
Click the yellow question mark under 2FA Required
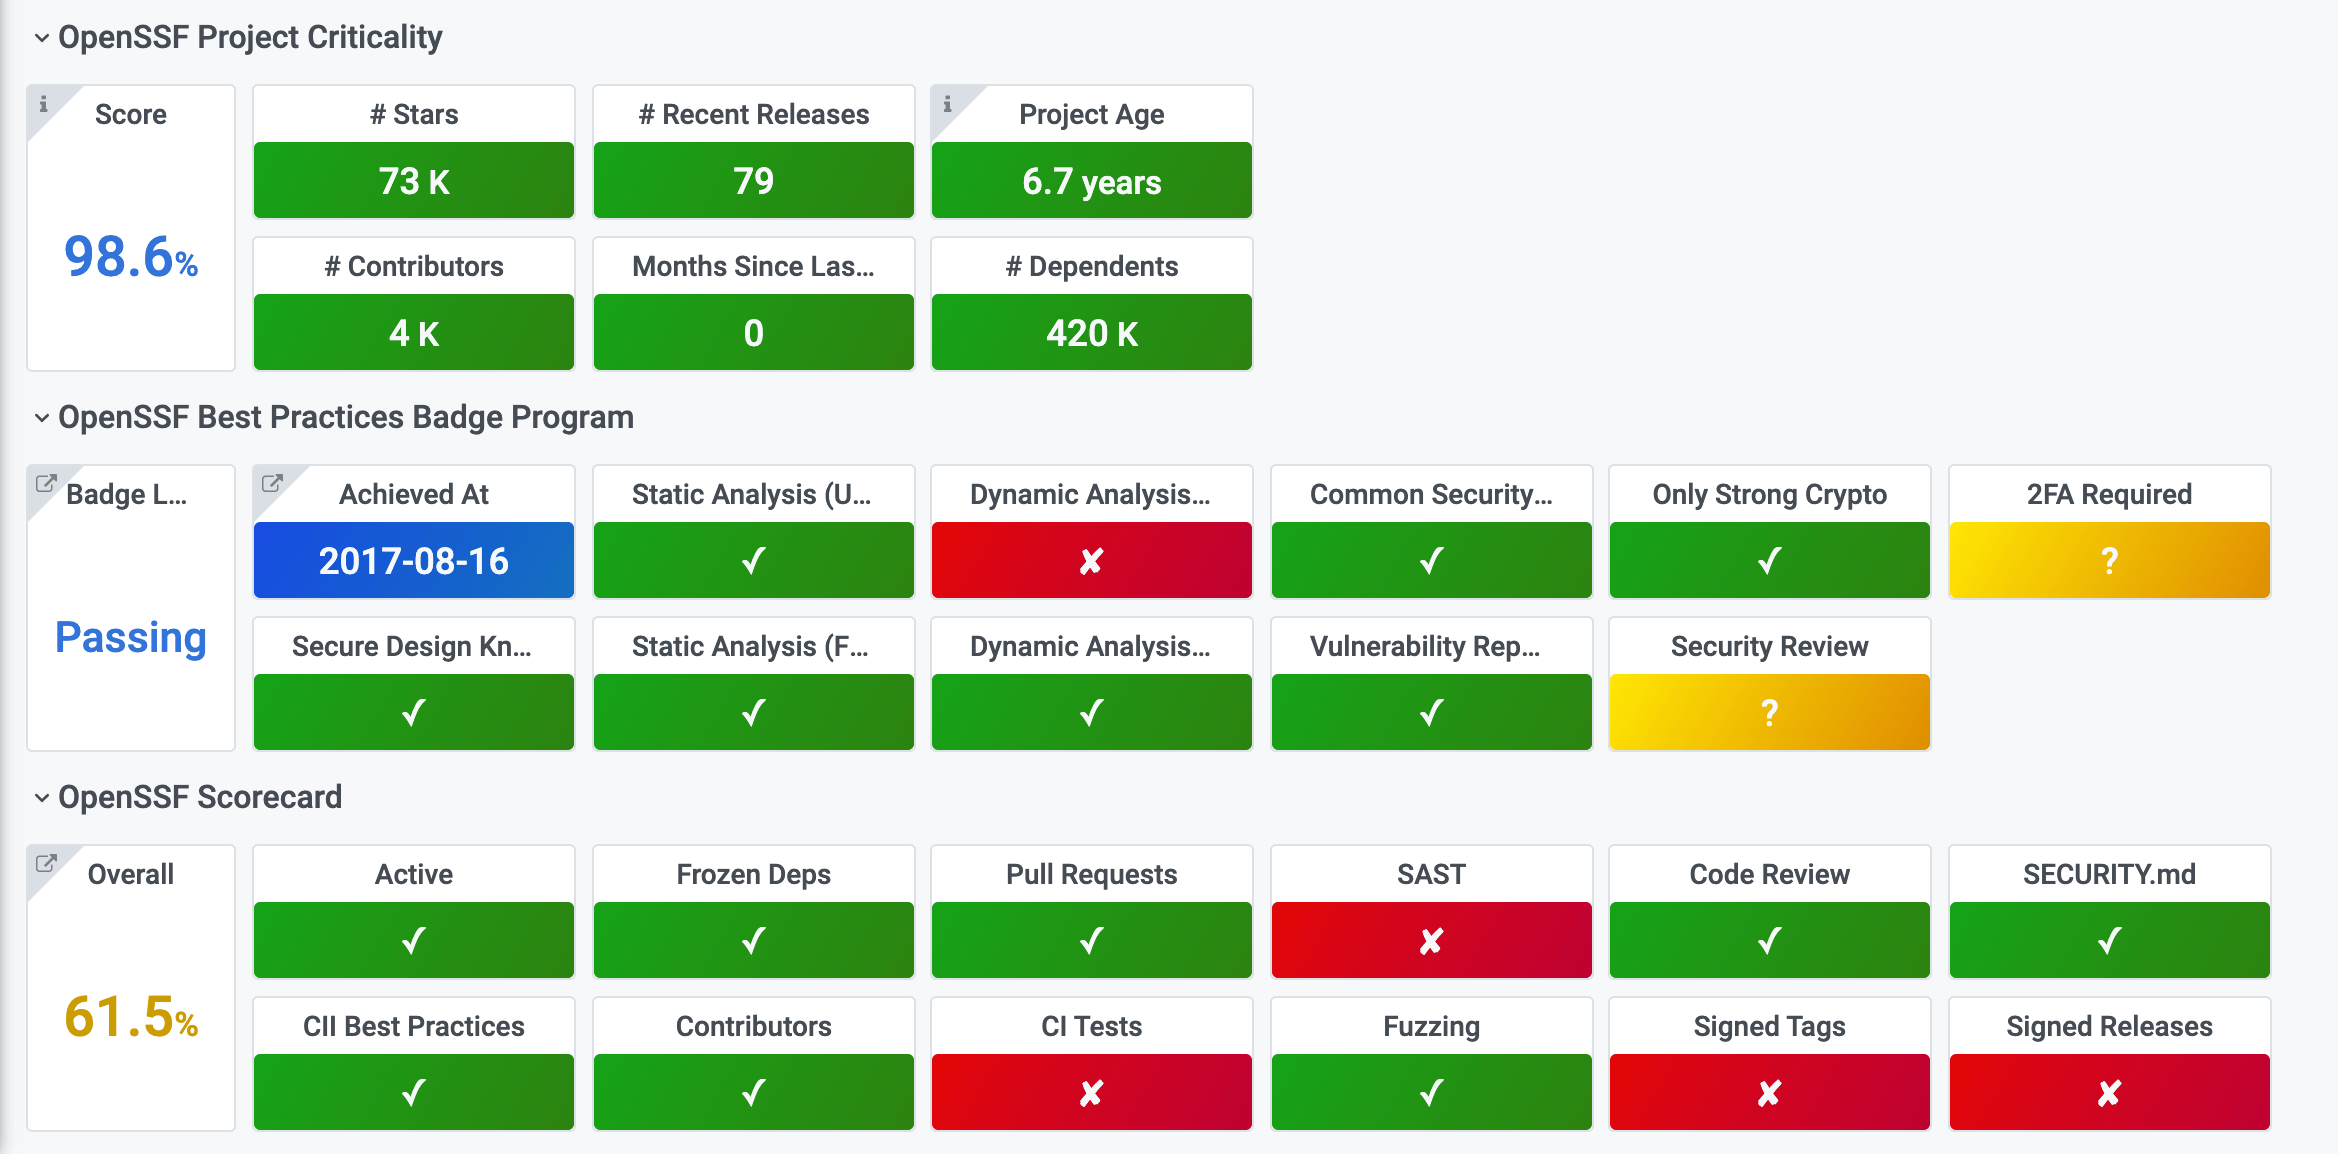[2108, 560]
